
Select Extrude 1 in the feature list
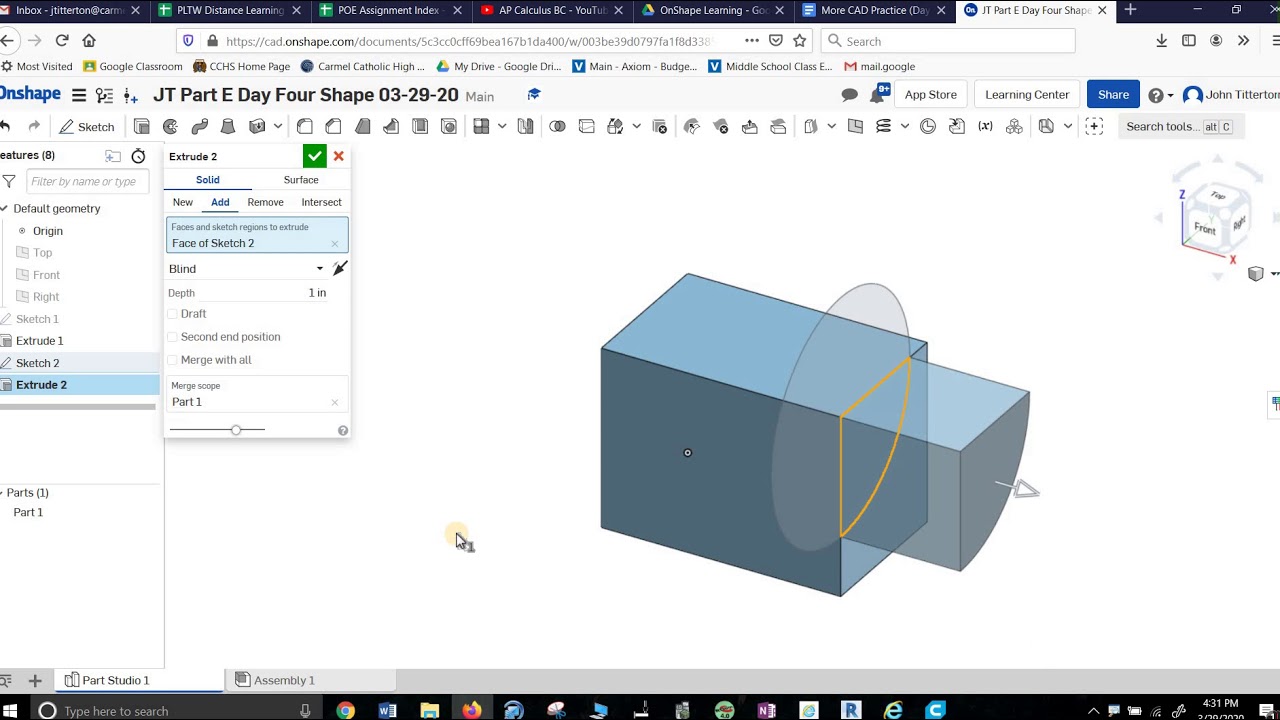41,341
